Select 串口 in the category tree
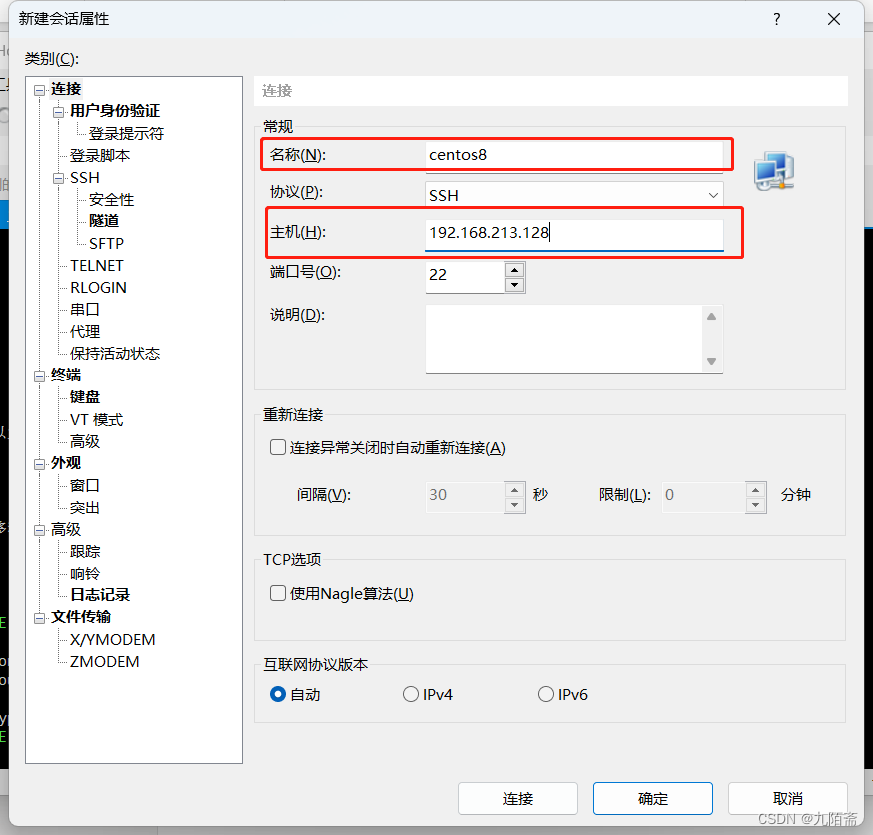The height and width of the screenshot is (835, 873). tap(85, 310)
